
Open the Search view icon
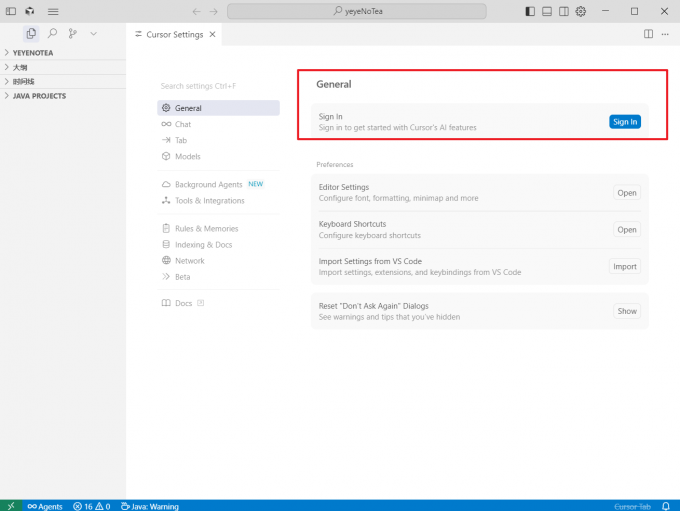pyautogui.click(x=52, y=33)
